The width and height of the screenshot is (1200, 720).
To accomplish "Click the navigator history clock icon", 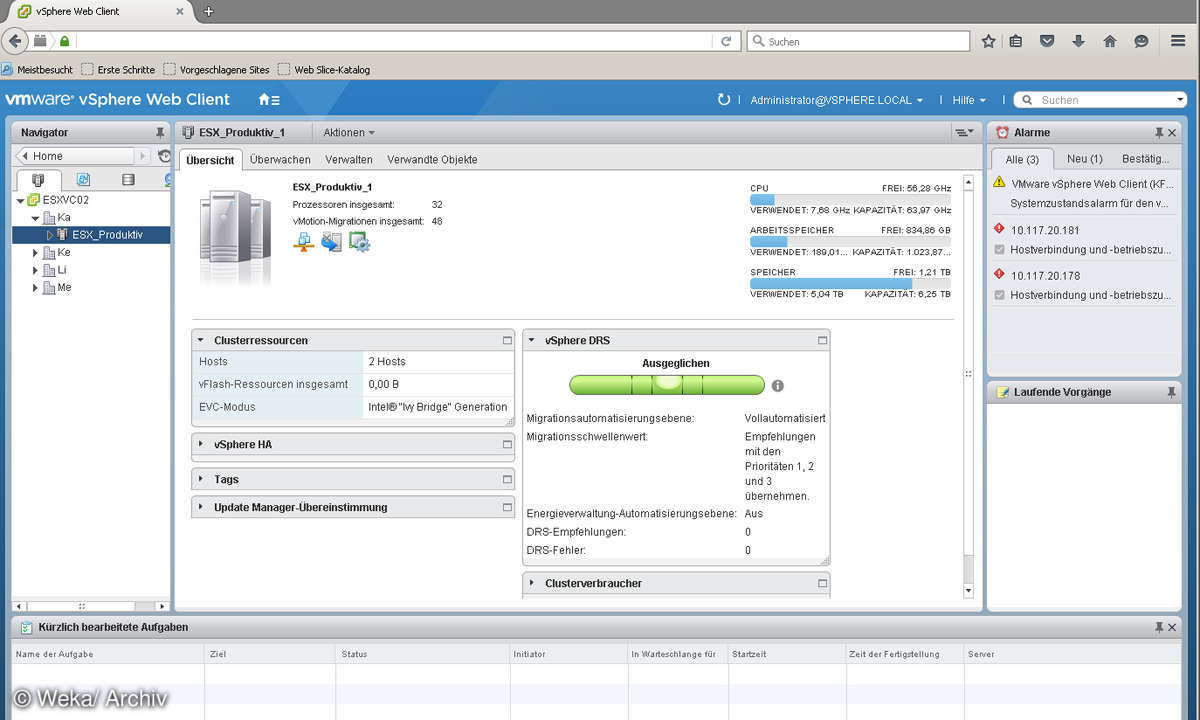I will [x=164, y=156].
